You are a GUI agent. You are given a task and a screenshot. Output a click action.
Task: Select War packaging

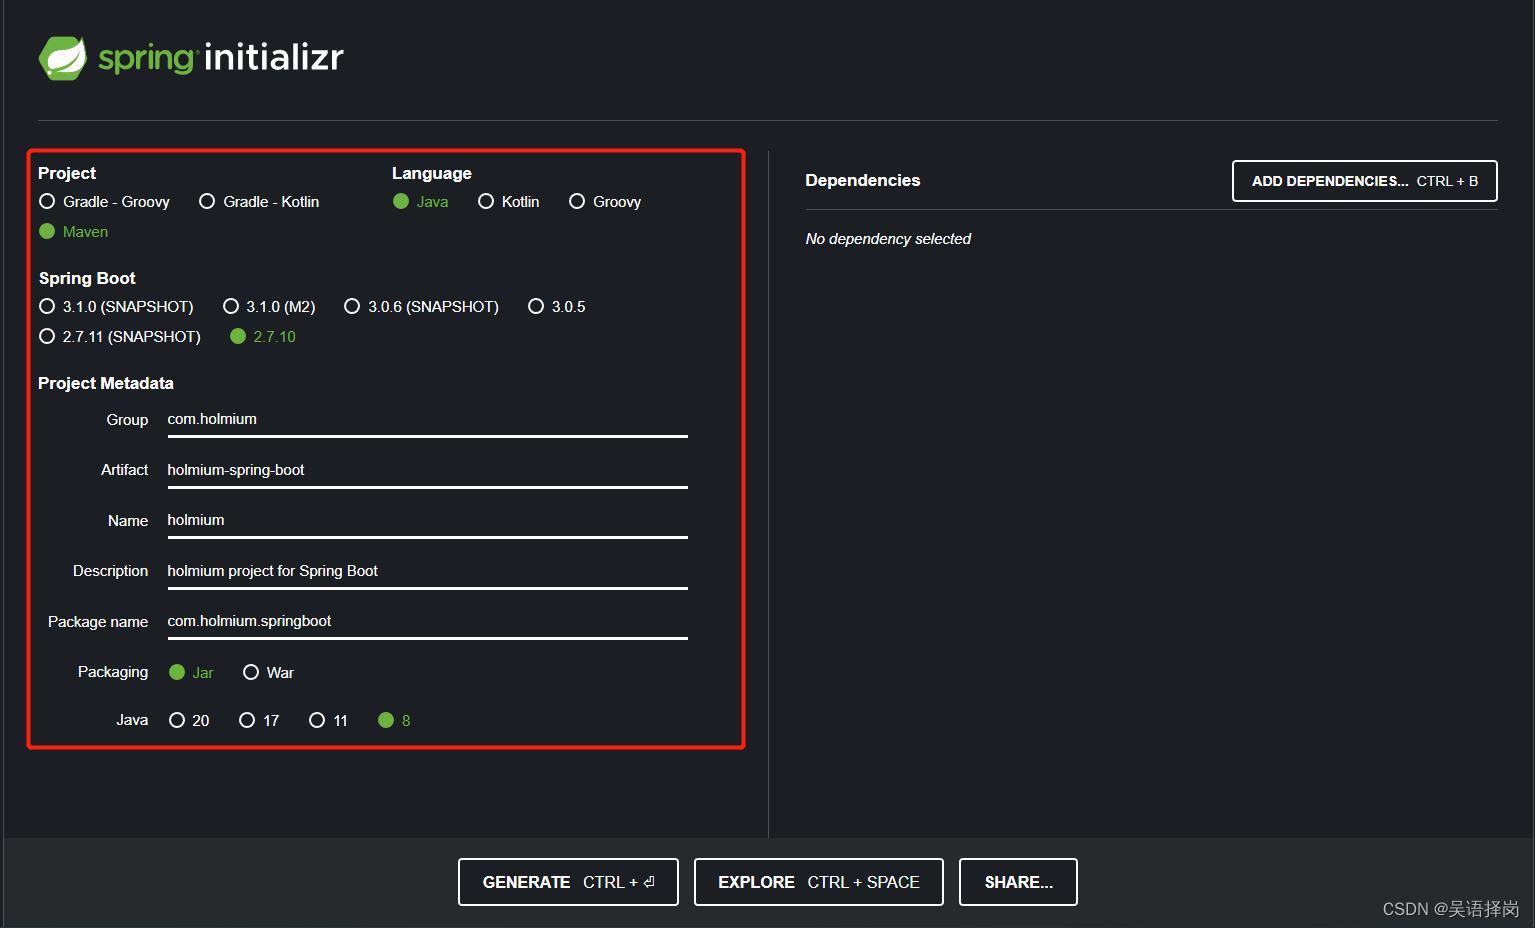click(x=268, y=673)
